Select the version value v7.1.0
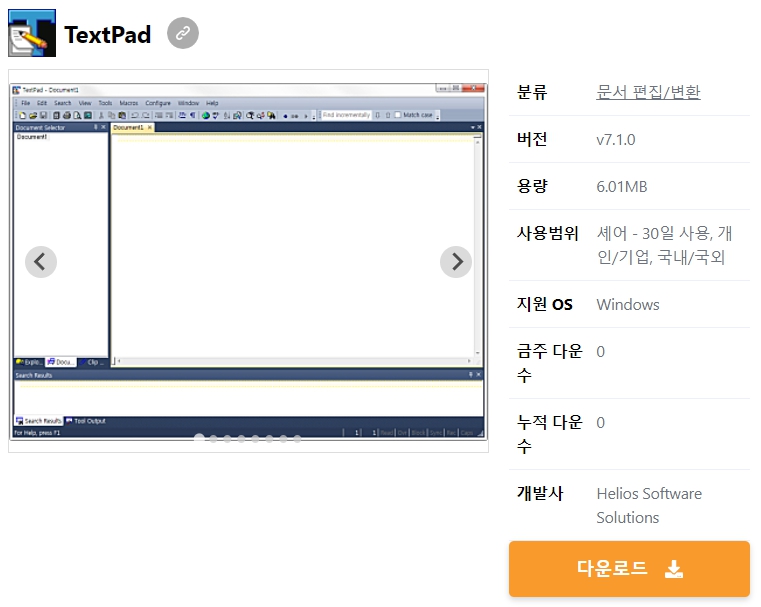The image size is (761, 607). tap(615, 140)
